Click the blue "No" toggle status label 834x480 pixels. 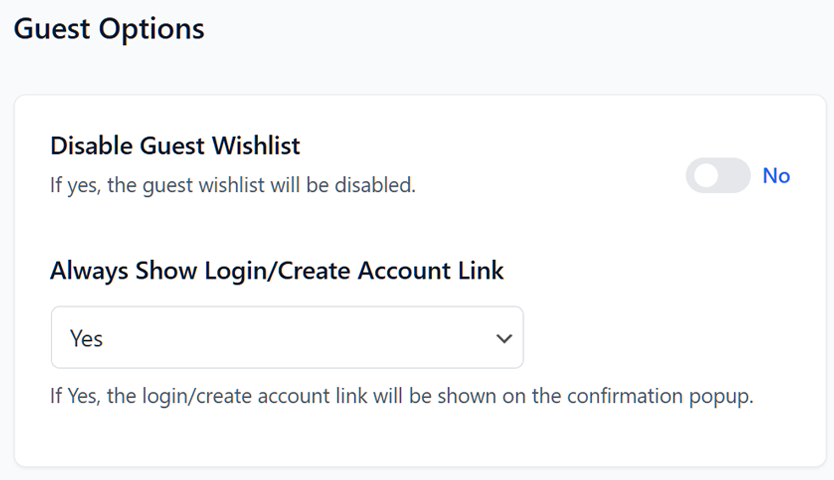(776, 176)
